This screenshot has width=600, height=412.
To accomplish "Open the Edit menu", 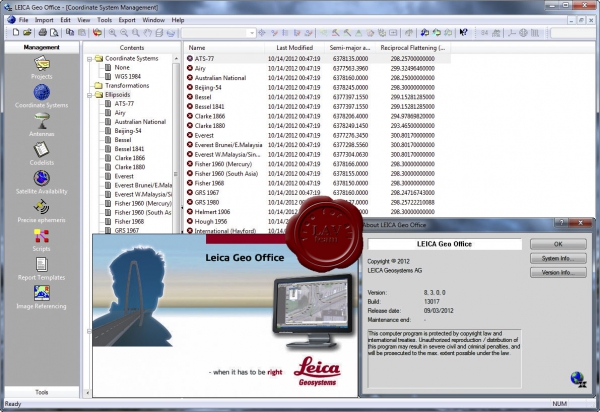I will point(65,20).
